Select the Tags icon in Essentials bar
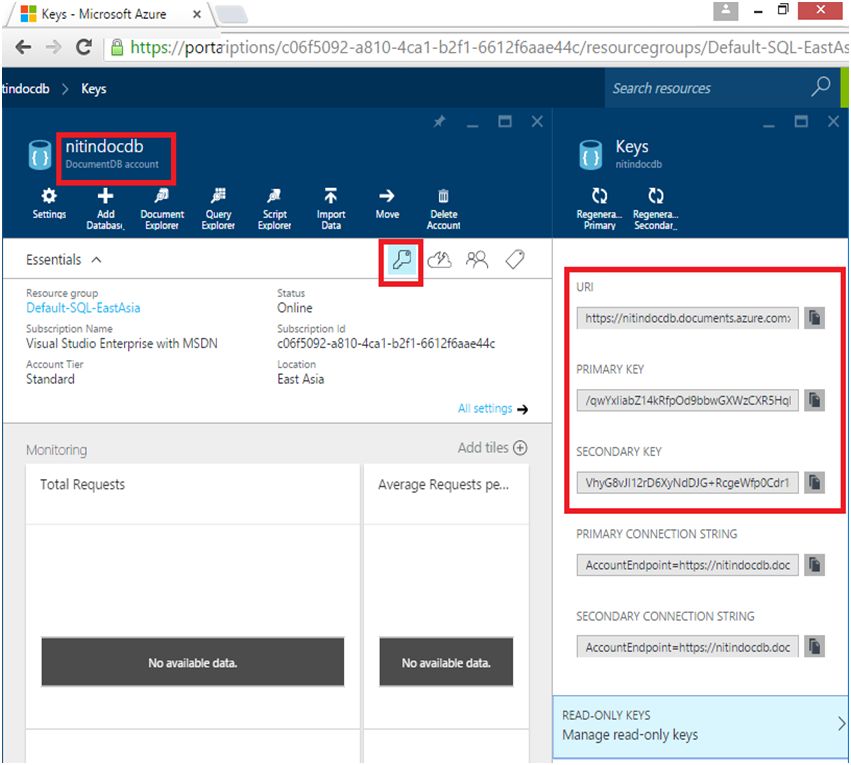 pos(515,258)
